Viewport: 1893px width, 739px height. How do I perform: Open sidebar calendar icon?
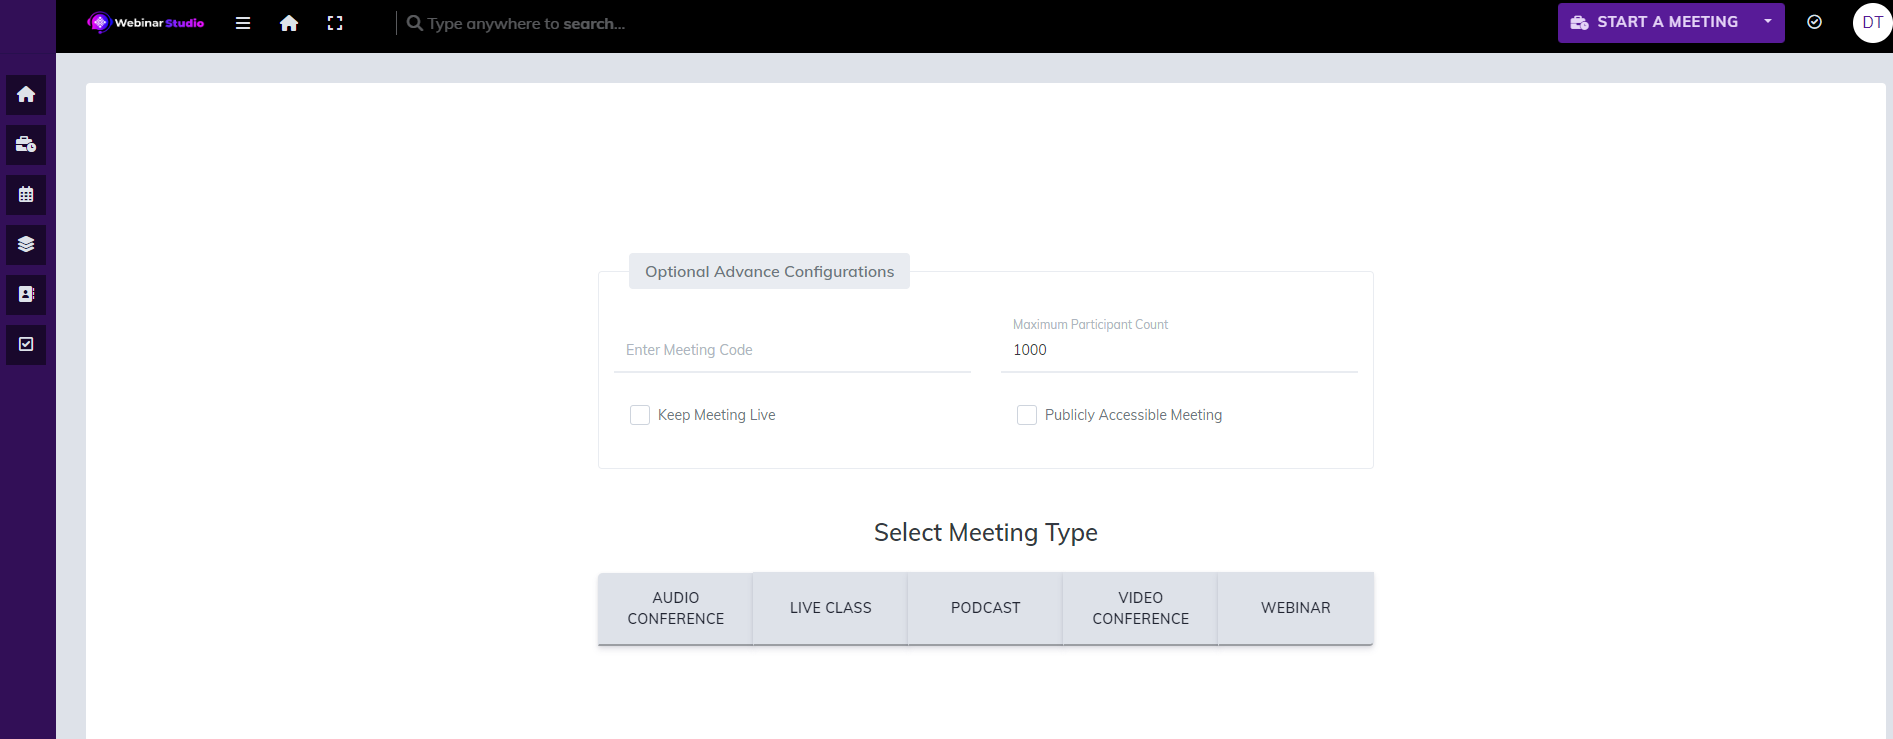point(26,194)
